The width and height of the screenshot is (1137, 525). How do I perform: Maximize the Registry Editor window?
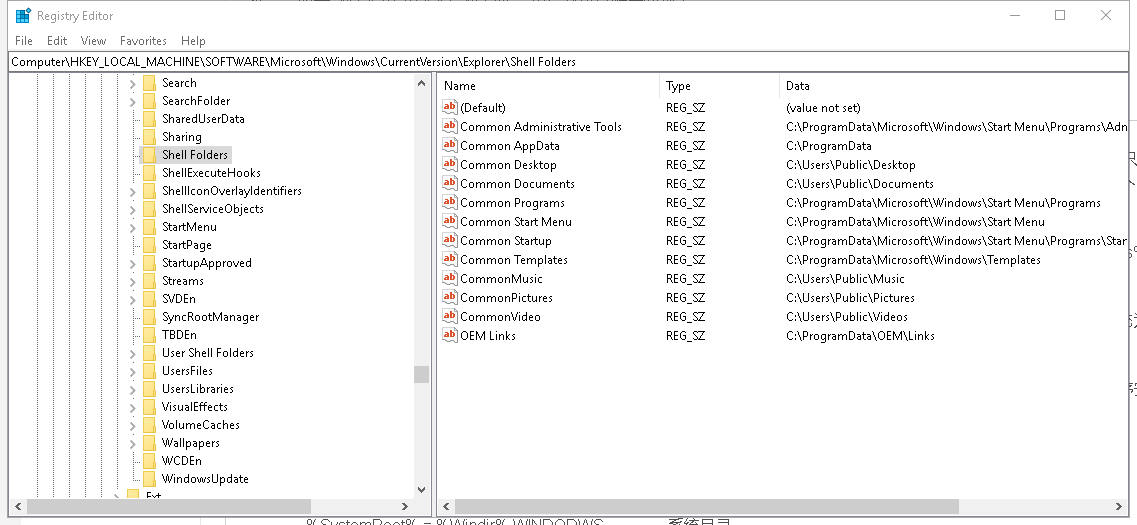click(x=1060, y=15)
